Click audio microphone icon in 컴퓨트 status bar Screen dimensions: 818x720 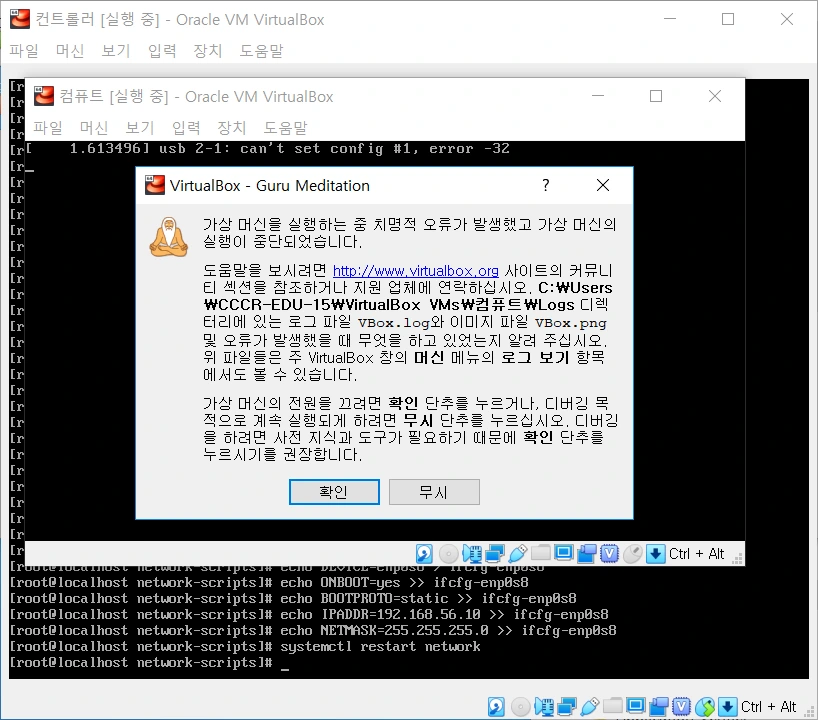coord(472,554)
